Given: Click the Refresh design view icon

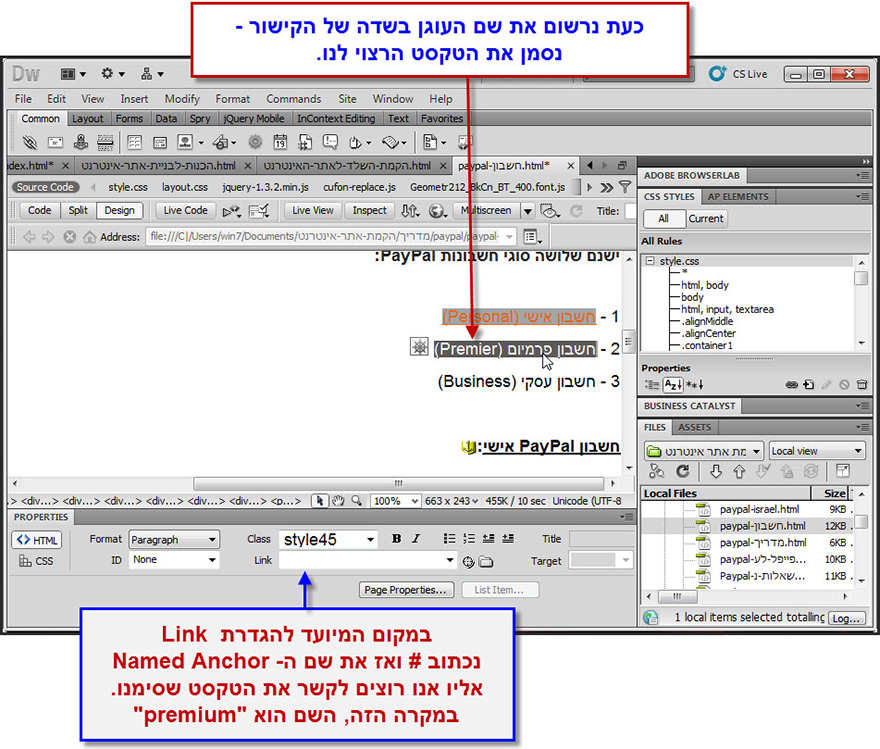Looking at the screenshot, I should click(x=576, y=211).
